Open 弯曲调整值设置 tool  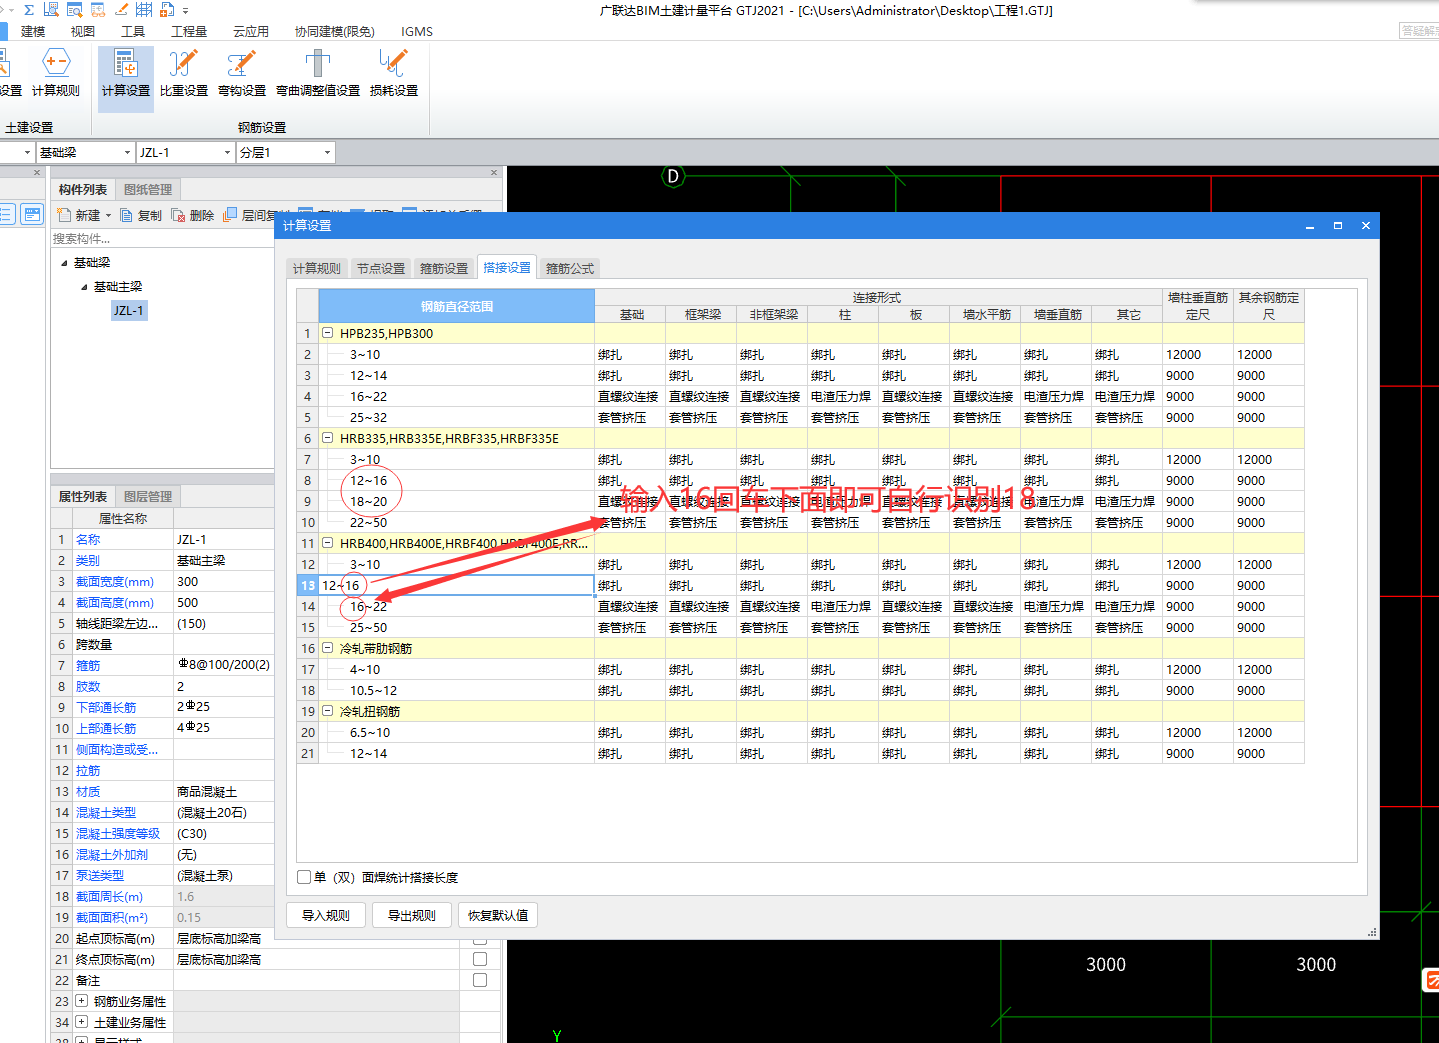click(318, 73)
